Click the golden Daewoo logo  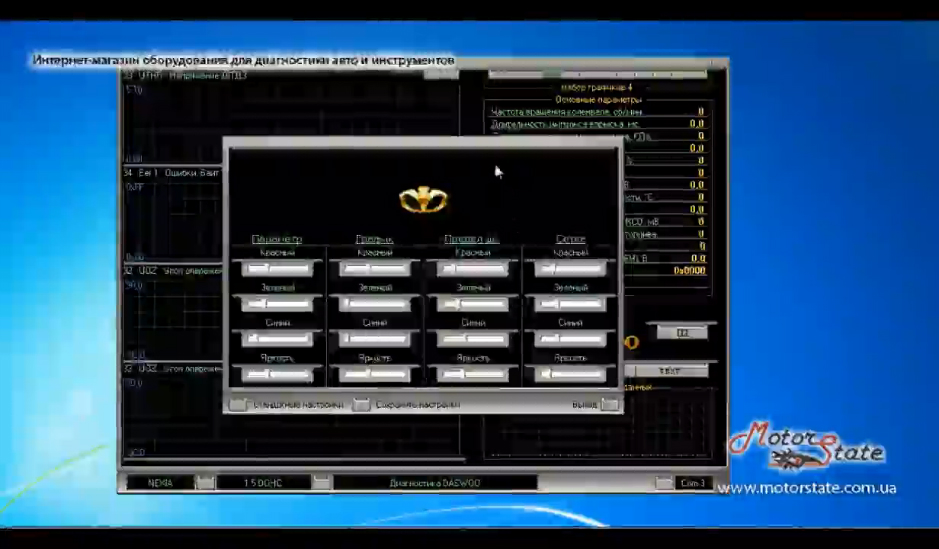coord(423,200)
